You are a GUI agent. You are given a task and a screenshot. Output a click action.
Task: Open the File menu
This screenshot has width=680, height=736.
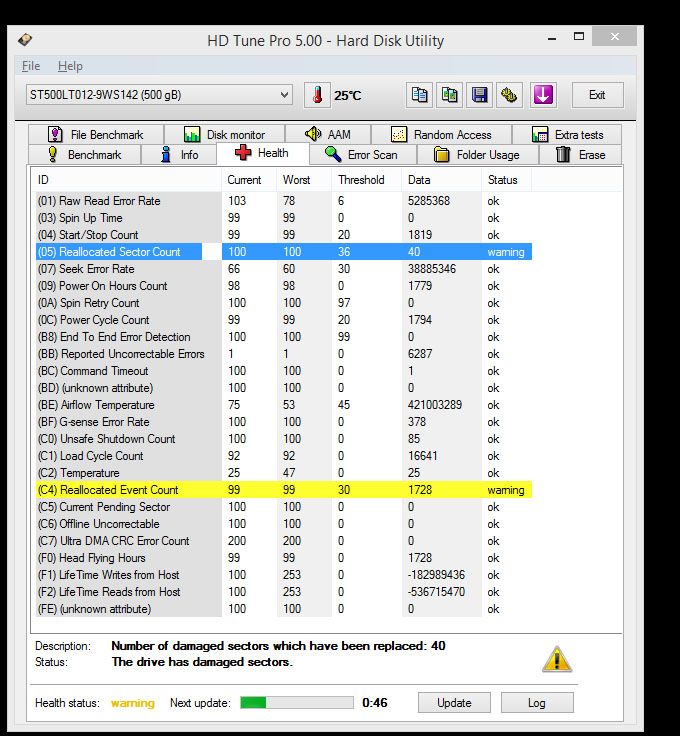[31, 66]
